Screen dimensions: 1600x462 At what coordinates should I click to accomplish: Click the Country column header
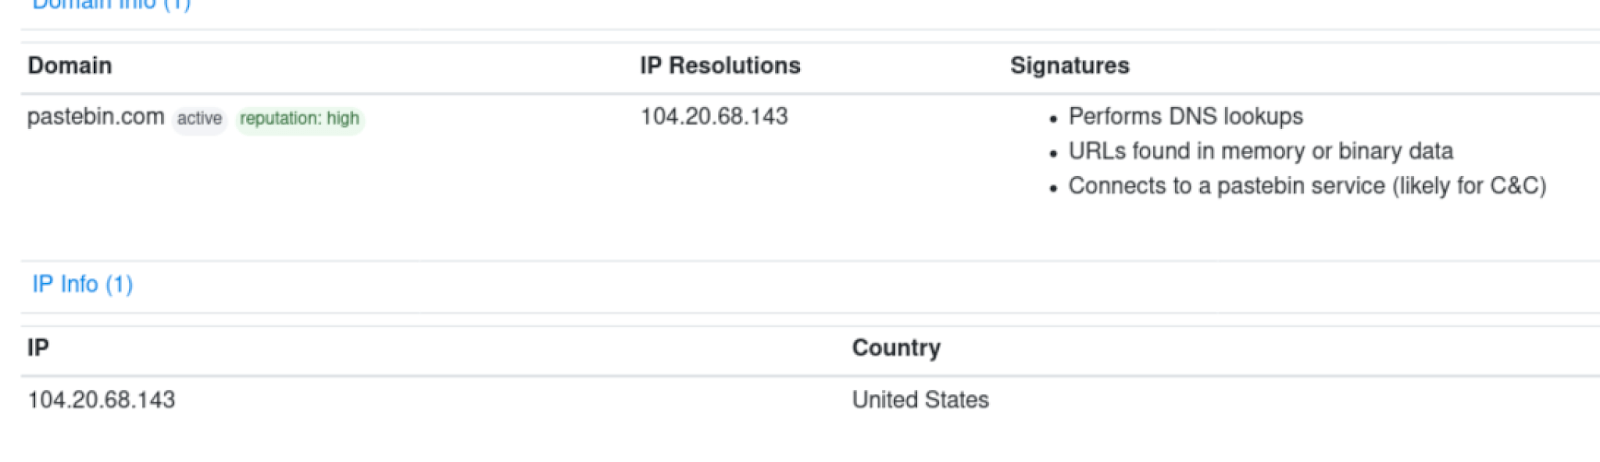896,348
